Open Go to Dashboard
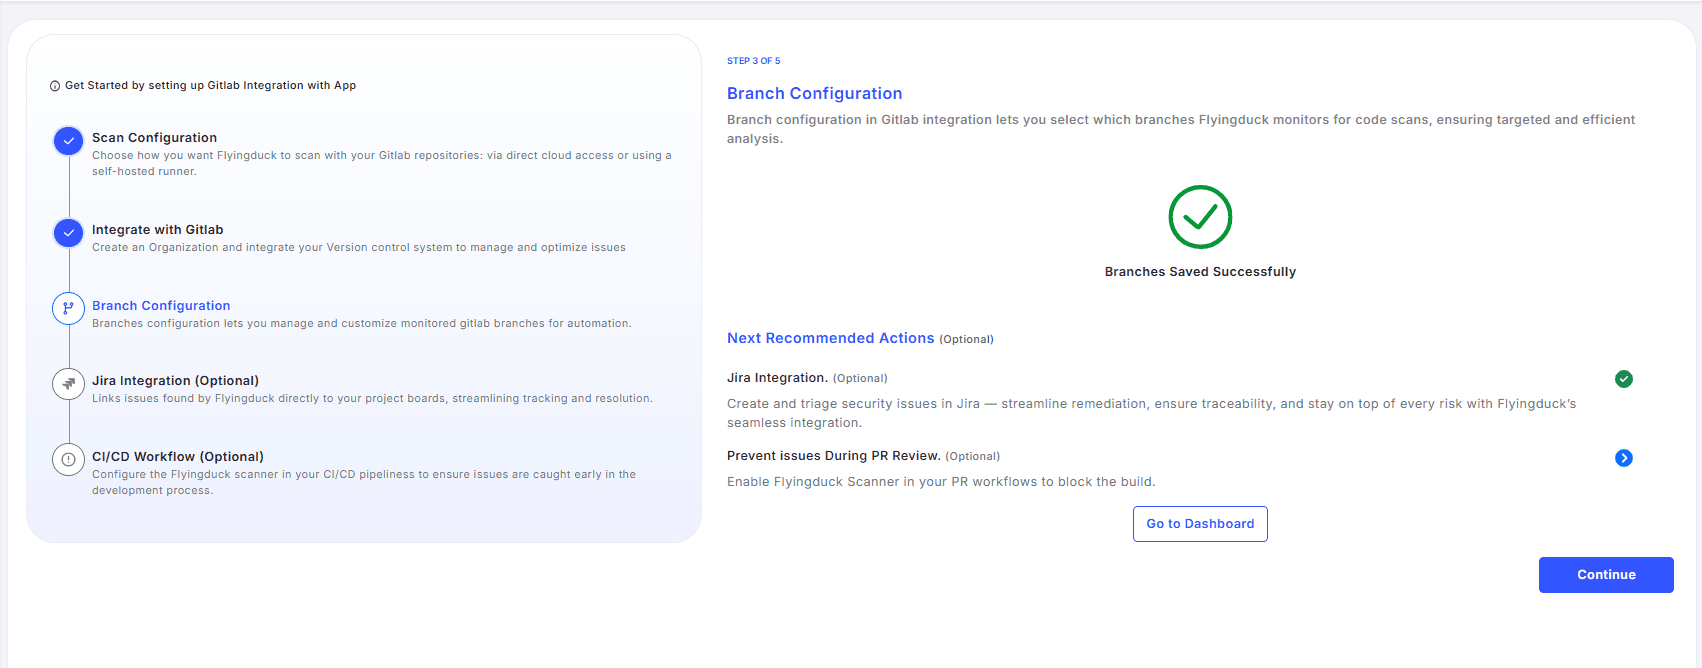The height and width of the screenshot is (668, 1702). click(1200, 524)
